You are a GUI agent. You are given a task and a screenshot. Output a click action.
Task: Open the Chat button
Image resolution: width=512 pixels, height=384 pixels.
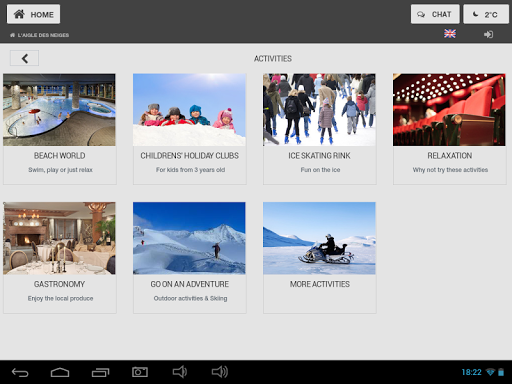coord(435,14)
